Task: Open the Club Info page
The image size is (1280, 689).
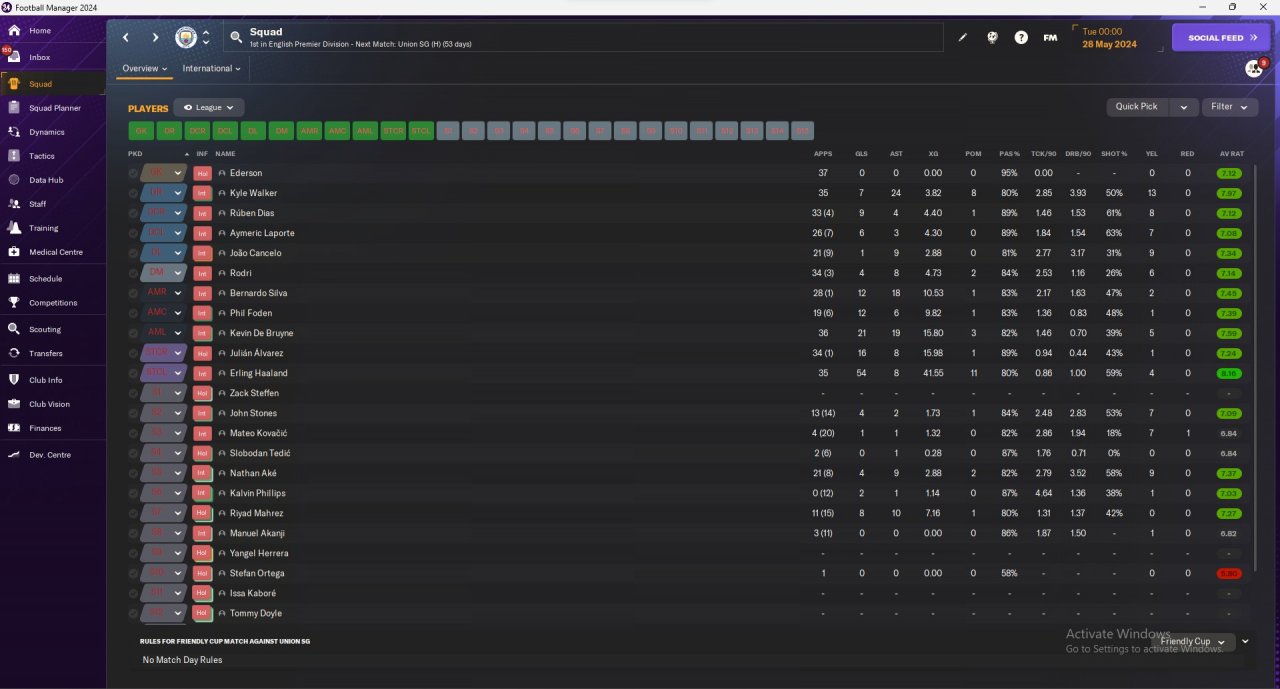Action: (46, 380)
